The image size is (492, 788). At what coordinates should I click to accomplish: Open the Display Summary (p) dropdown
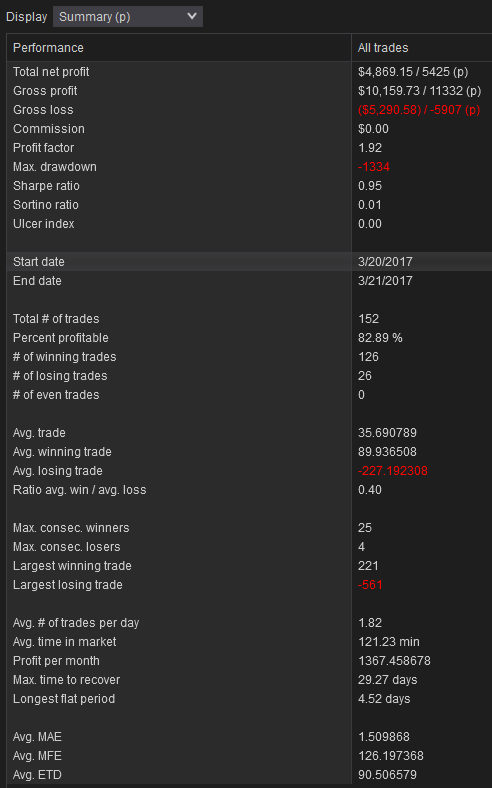coord(128,17)
